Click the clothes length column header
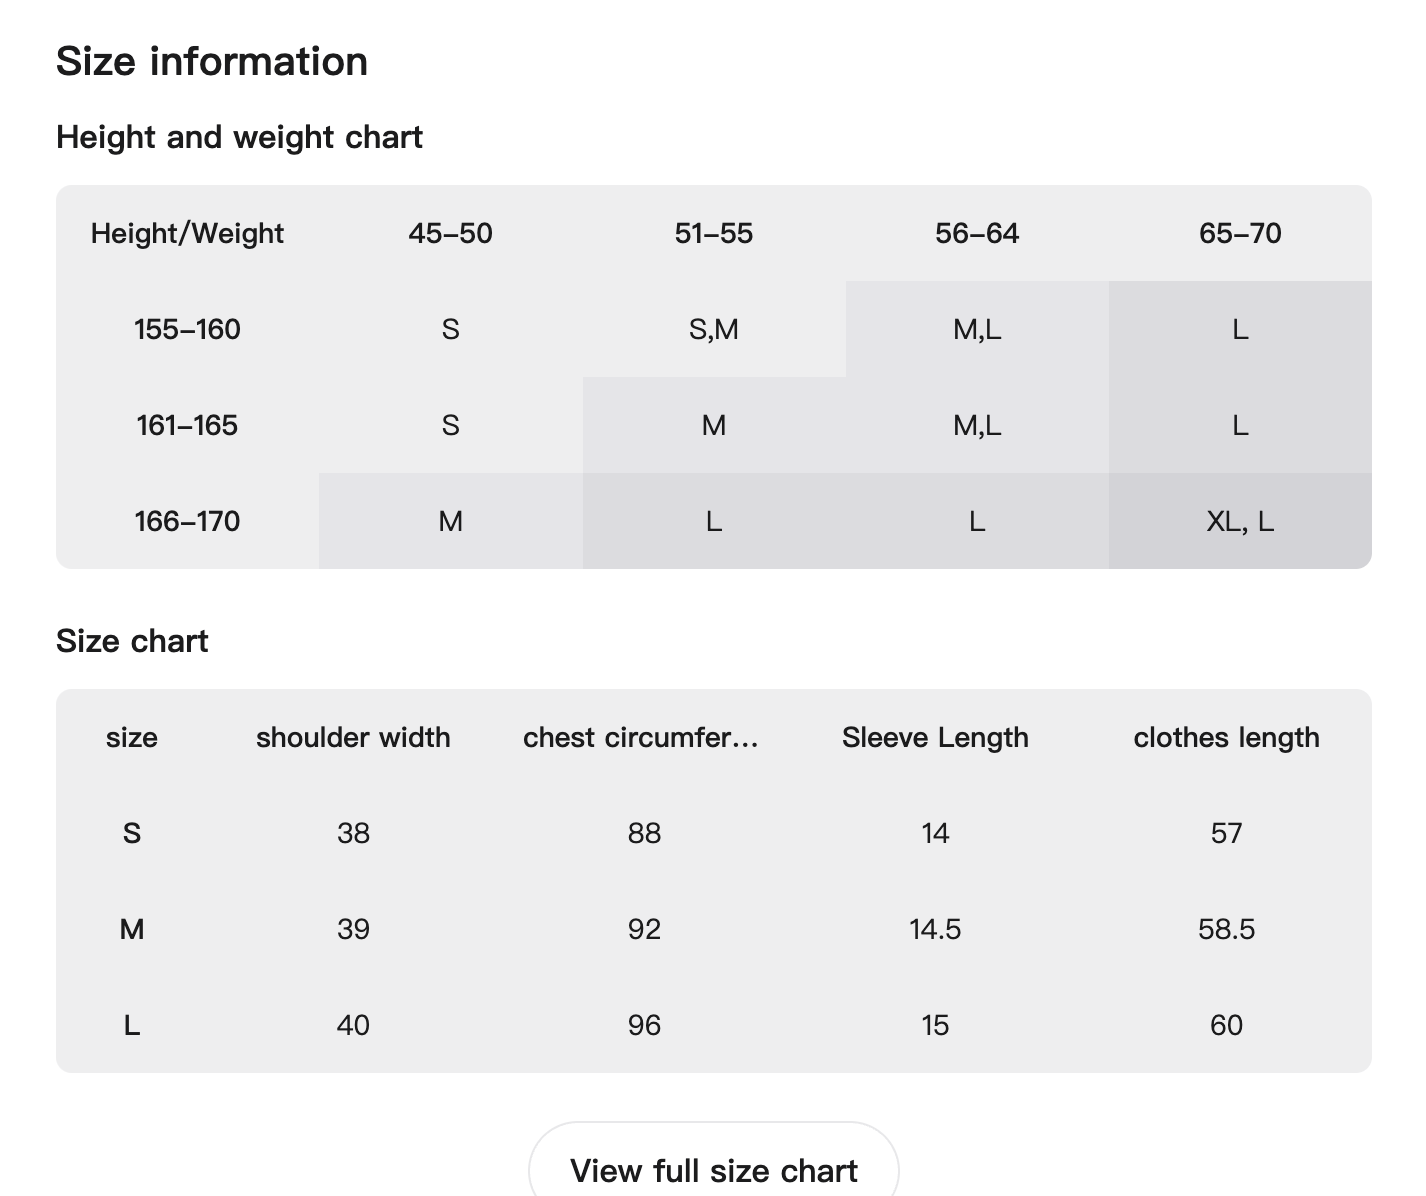The width and height of the screenshot is (1426, 1196). pyautogui.click(x=1226, y=737)
